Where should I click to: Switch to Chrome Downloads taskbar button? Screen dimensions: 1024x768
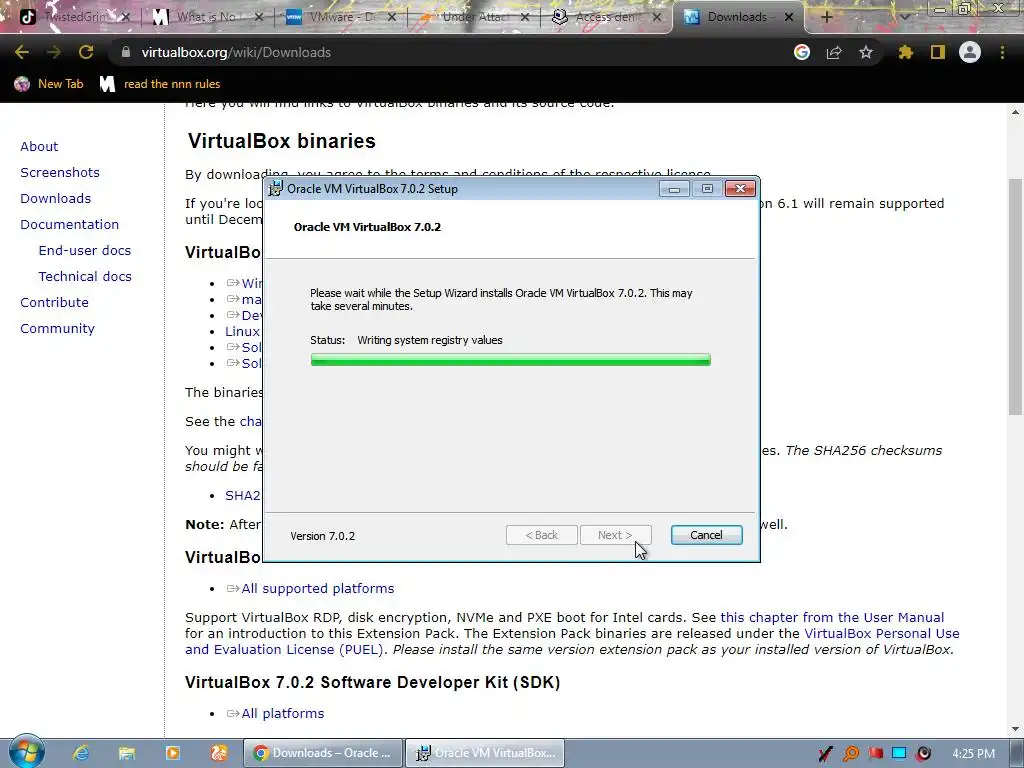tap(323, 753)
